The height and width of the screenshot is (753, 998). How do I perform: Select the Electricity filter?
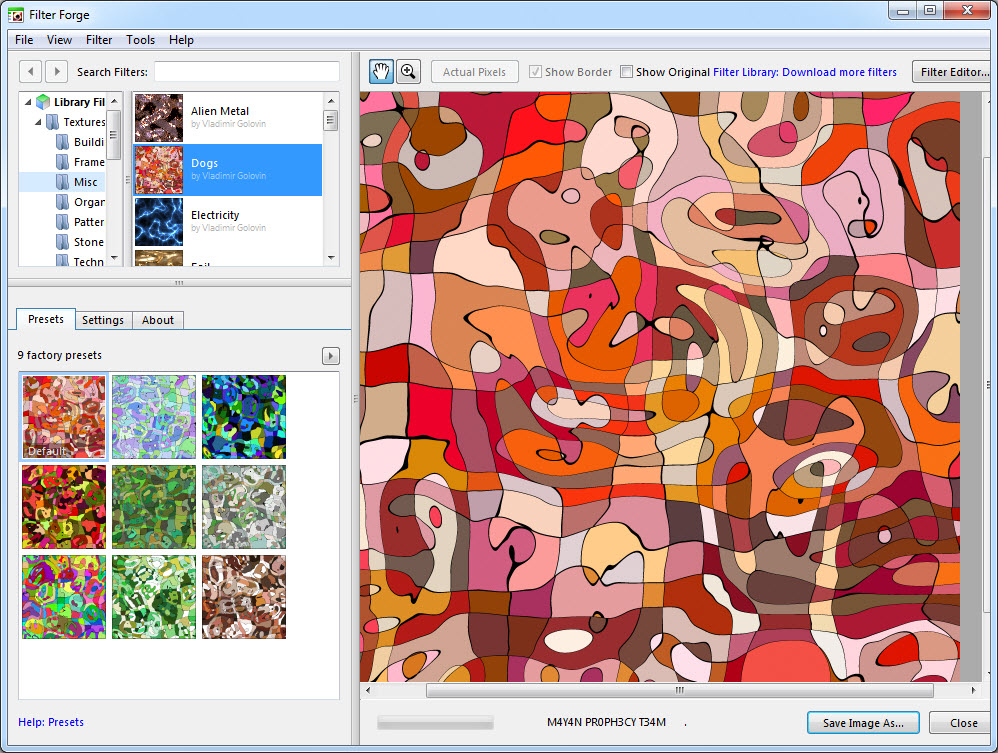tap(228, 222)
